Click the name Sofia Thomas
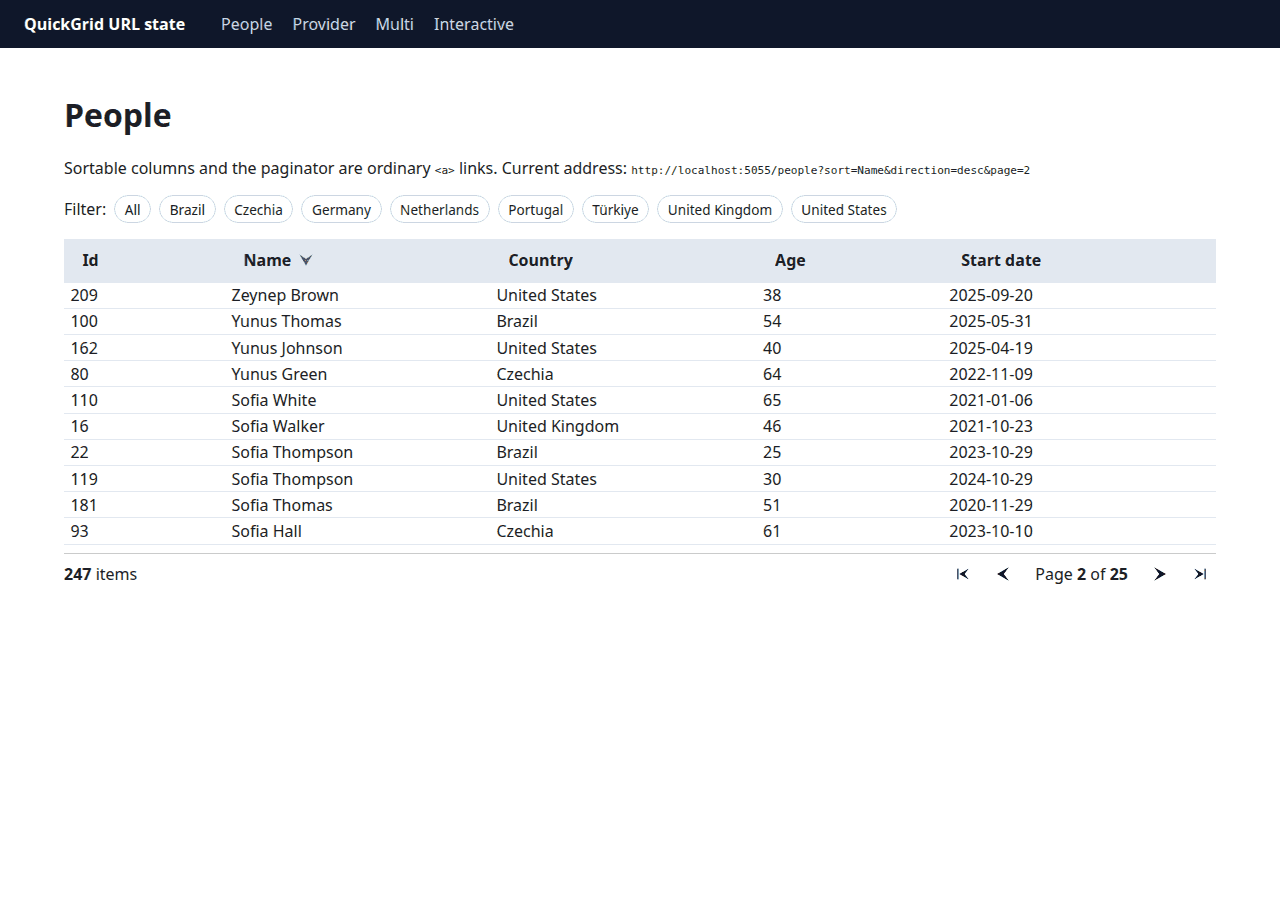Screen dimensions: 1280x900 tap(282, 505)
